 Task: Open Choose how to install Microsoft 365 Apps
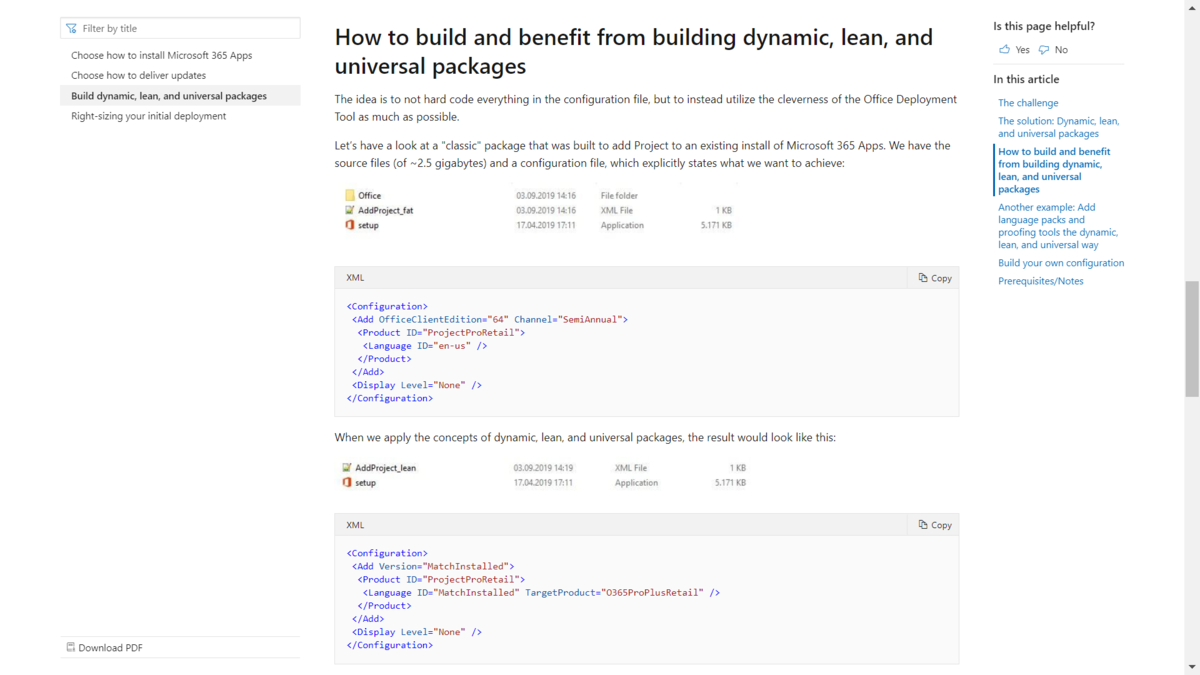point(162,55)
